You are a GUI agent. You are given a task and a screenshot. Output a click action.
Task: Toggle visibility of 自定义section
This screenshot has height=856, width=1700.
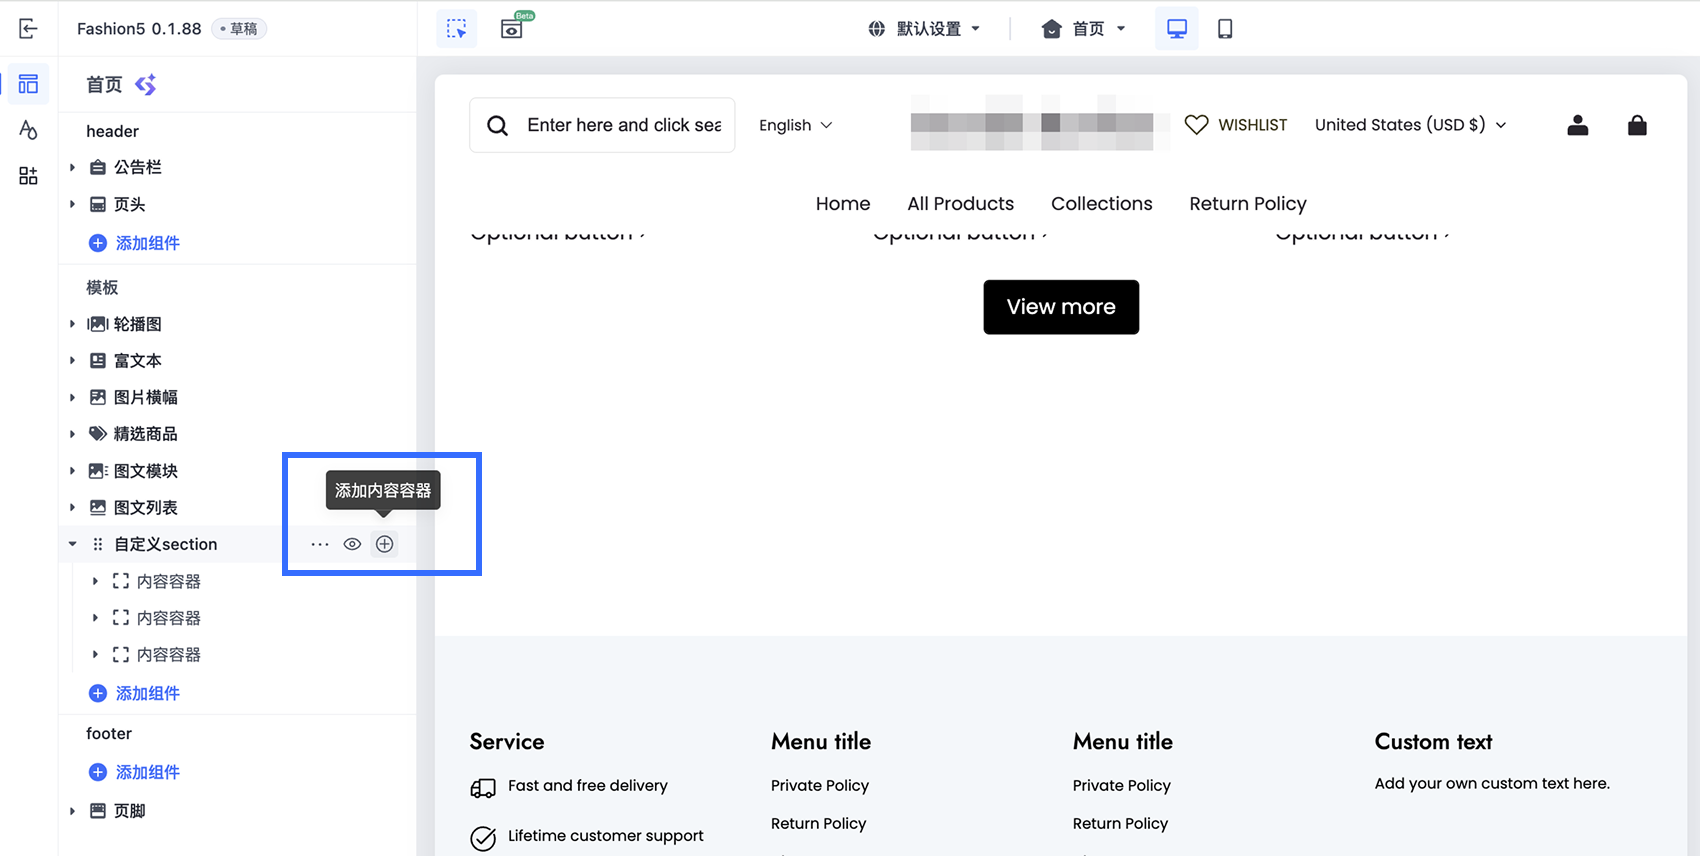coord(352,544)
